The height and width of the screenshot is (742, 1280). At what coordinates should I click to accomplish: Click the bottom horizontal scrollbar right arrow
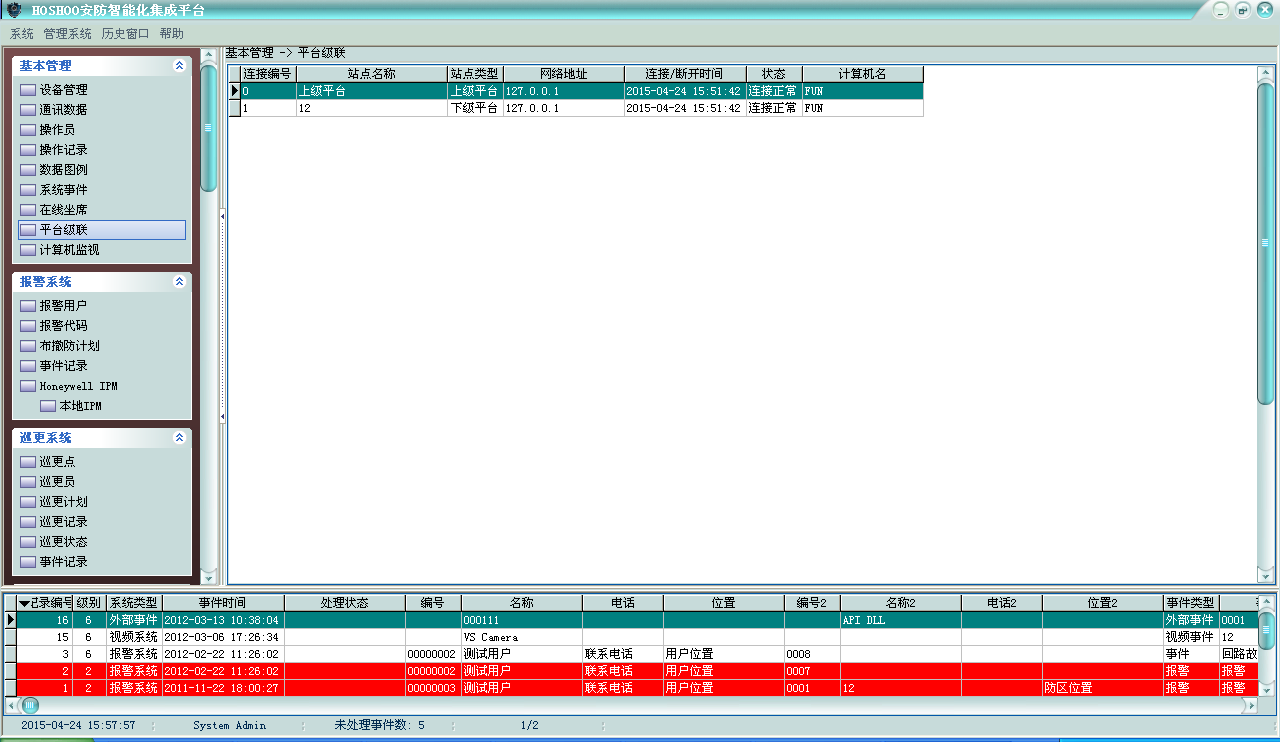1249,705
